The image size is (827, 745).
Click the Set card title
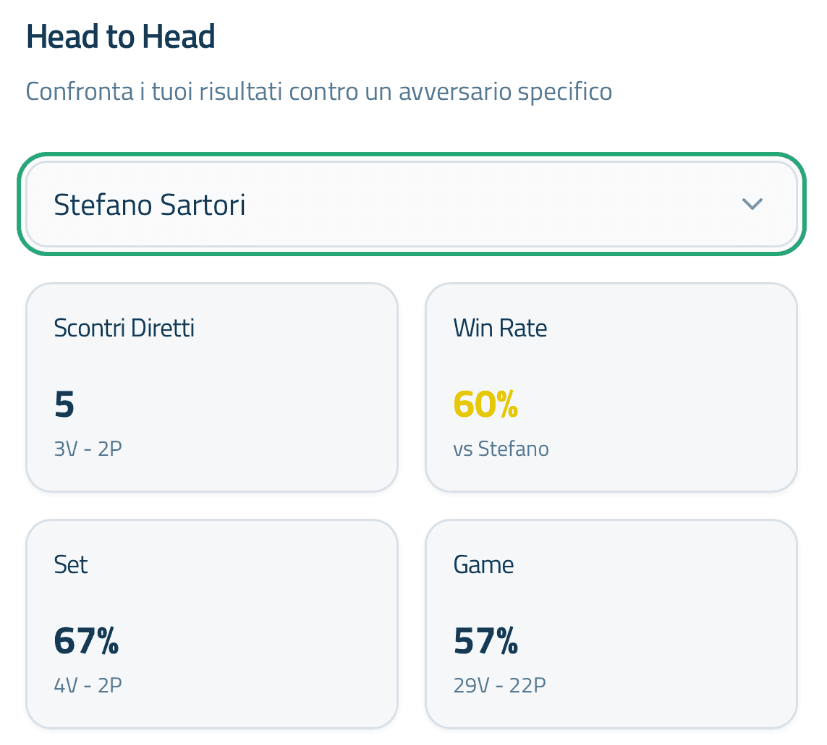[71, 565]
